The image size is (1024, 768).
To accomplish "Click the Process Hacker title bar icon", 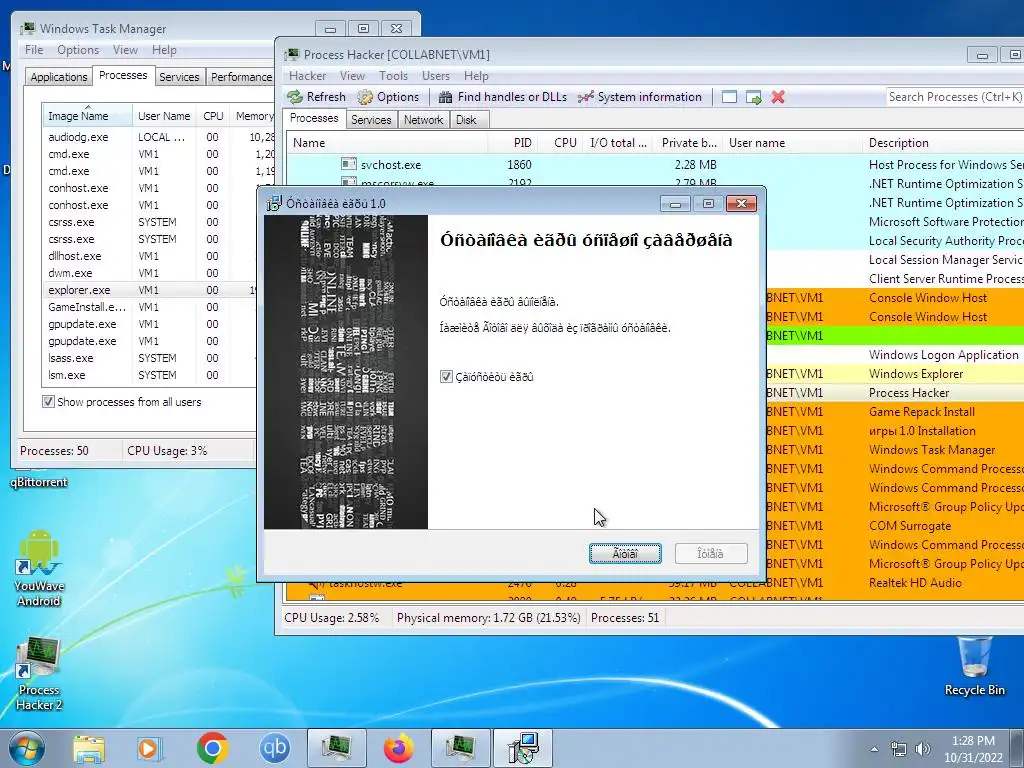I will [x=292, y=55].
